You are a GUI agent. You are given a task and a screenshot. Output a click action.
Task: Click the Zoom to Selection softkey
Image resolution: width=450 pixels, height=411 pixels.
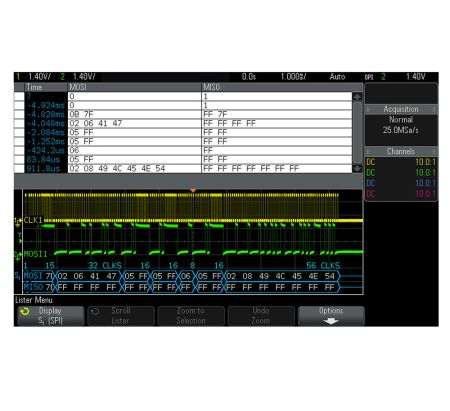pyautogui.click(x=191, y=316)
